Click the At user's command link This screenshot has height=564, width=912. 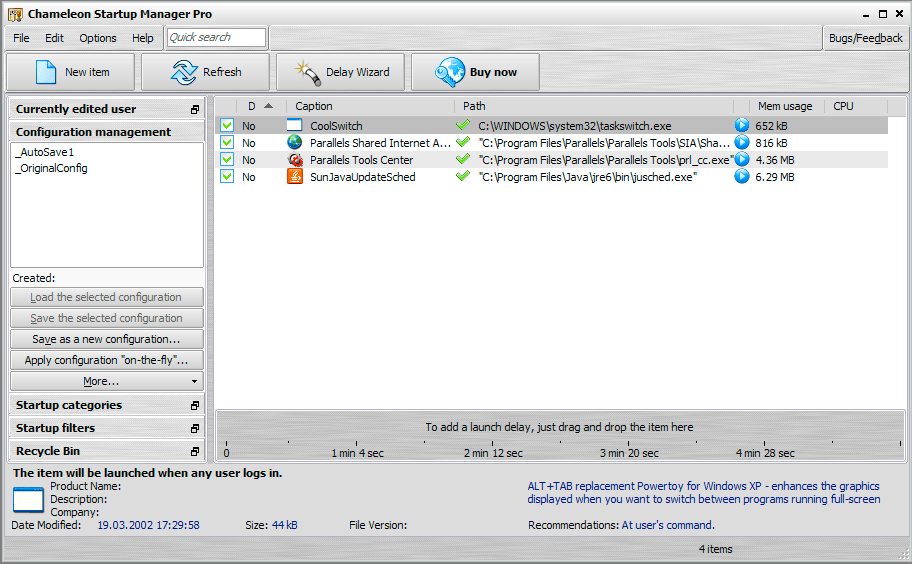click(667, 525)
